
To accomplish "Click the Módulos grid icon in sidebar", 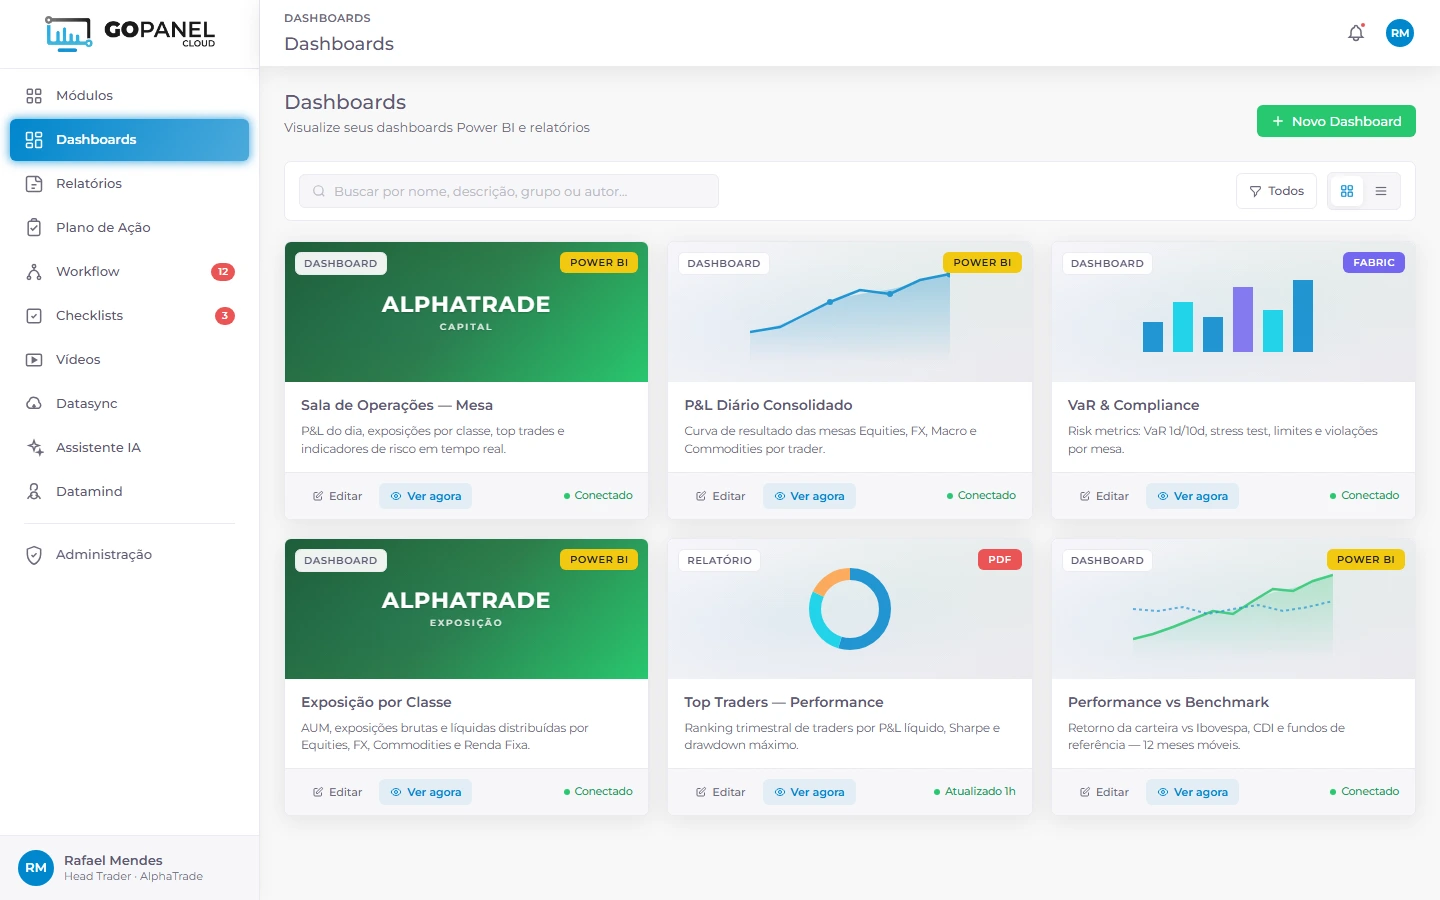I will click(34, 96).
